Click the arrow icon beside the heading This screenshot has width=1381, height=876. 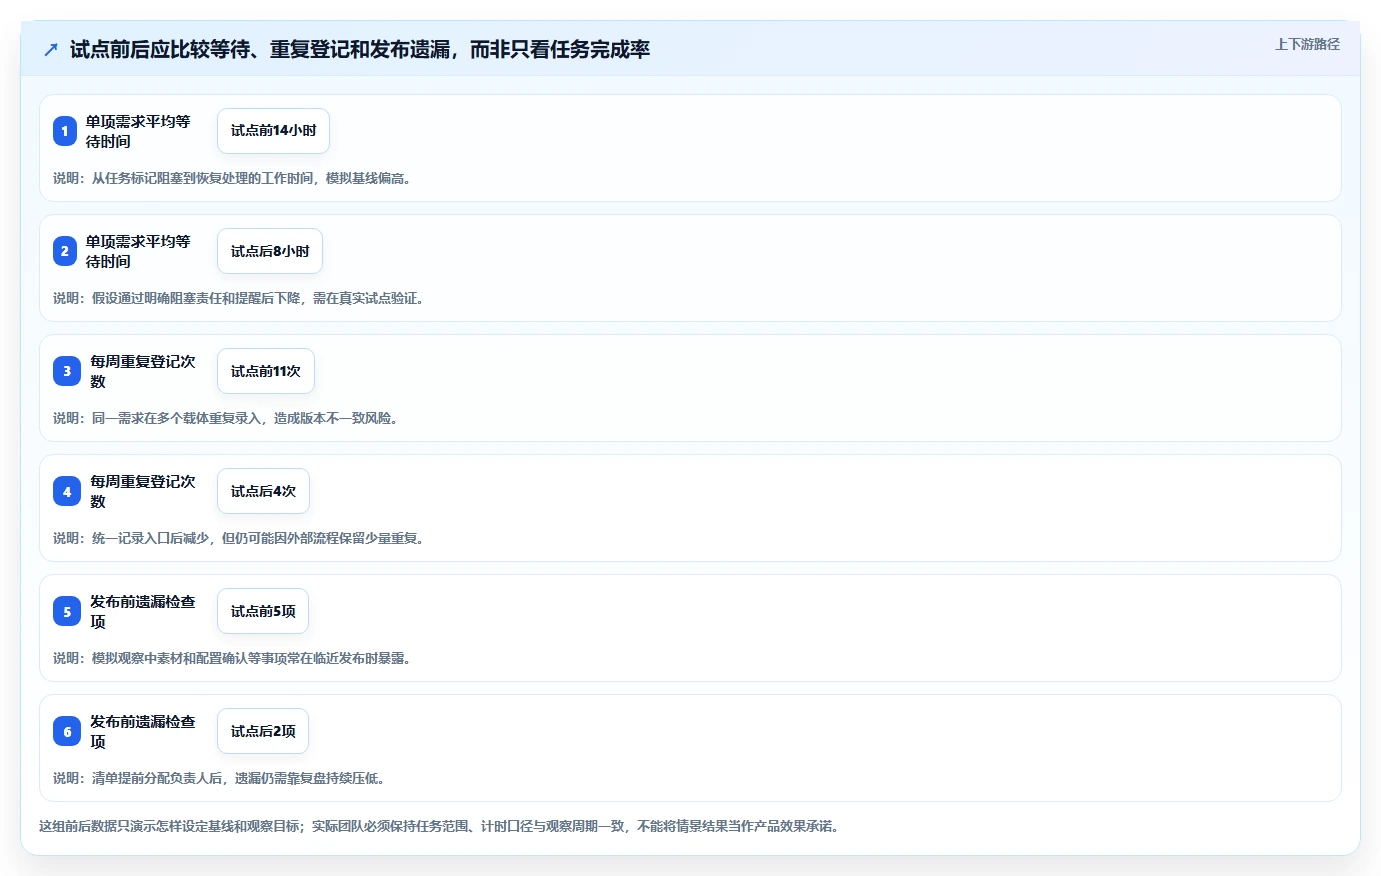51,49
